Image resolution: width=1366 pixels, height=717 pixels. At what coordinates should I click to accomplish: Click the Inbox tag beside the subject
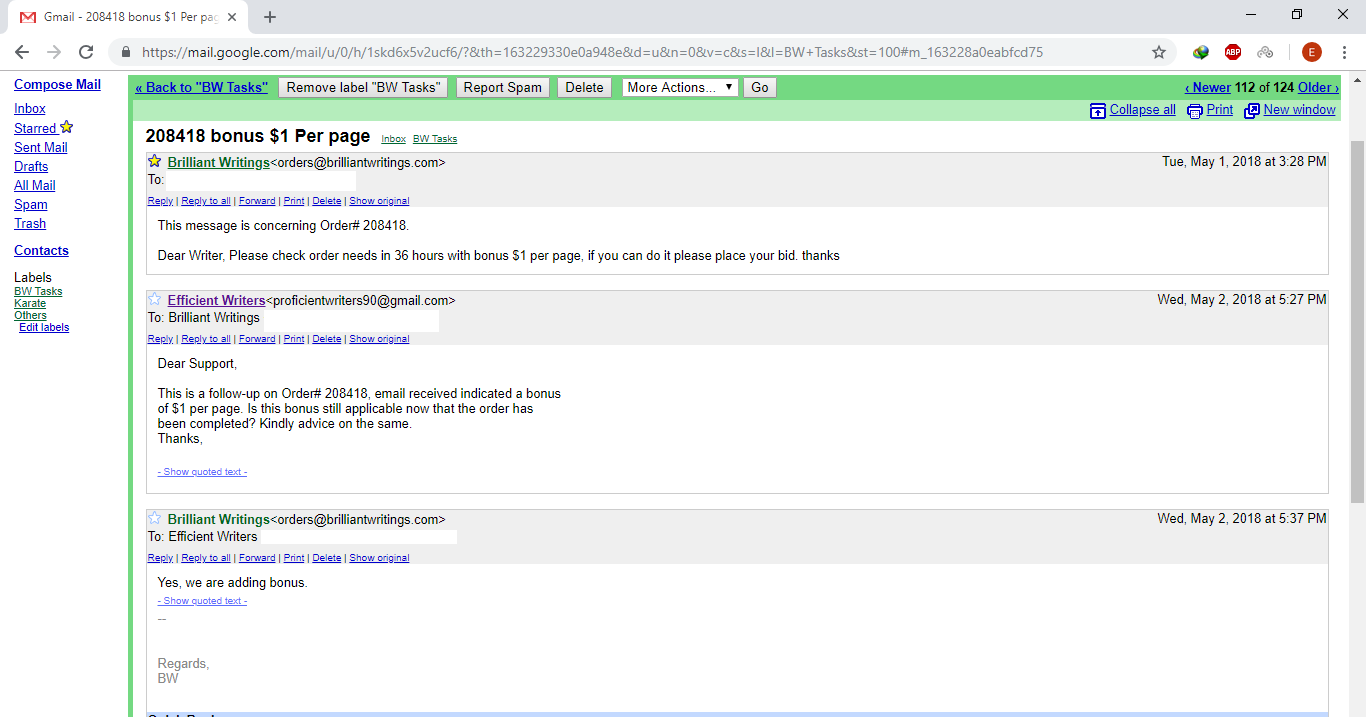394,139
